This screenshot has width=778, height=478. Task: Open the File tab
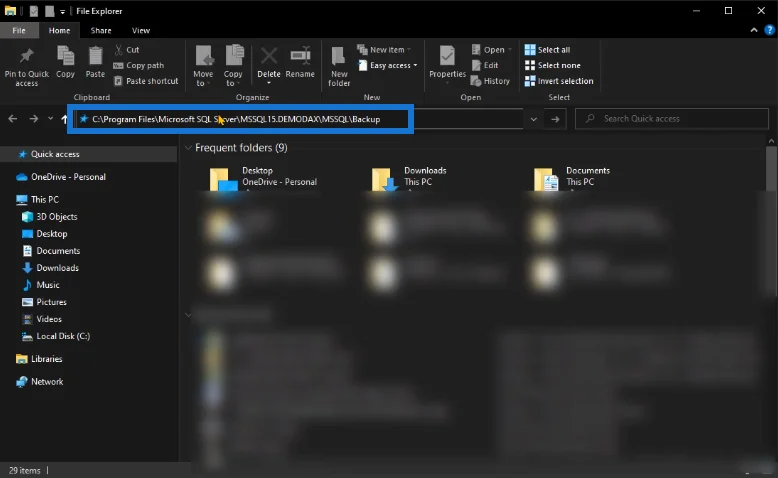coord(19,30)
